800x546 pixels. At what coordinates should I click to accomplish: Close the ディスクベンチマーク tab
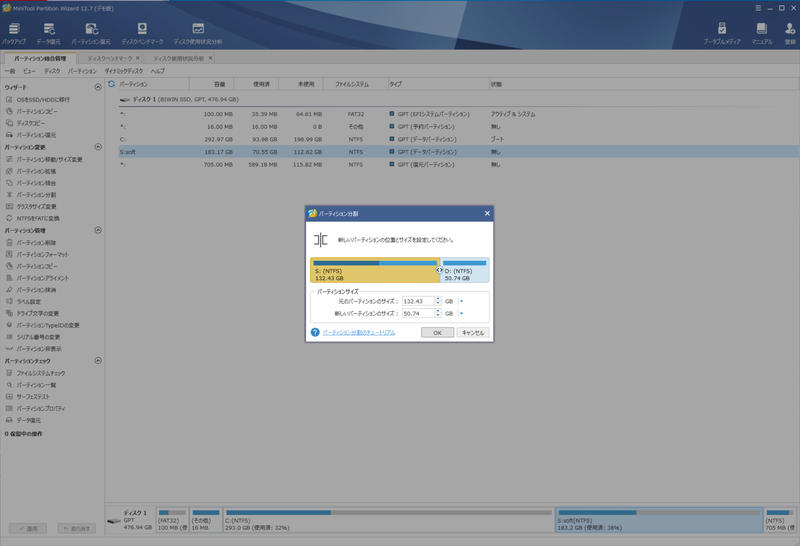pyautogui.click(x=138, y=58)
